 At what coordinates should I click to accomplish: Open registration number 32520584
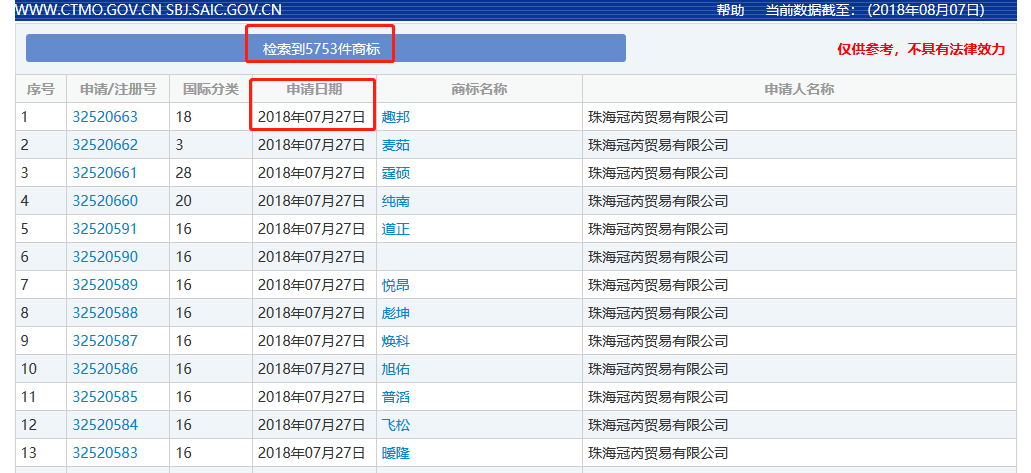click(x=105, y=425)
